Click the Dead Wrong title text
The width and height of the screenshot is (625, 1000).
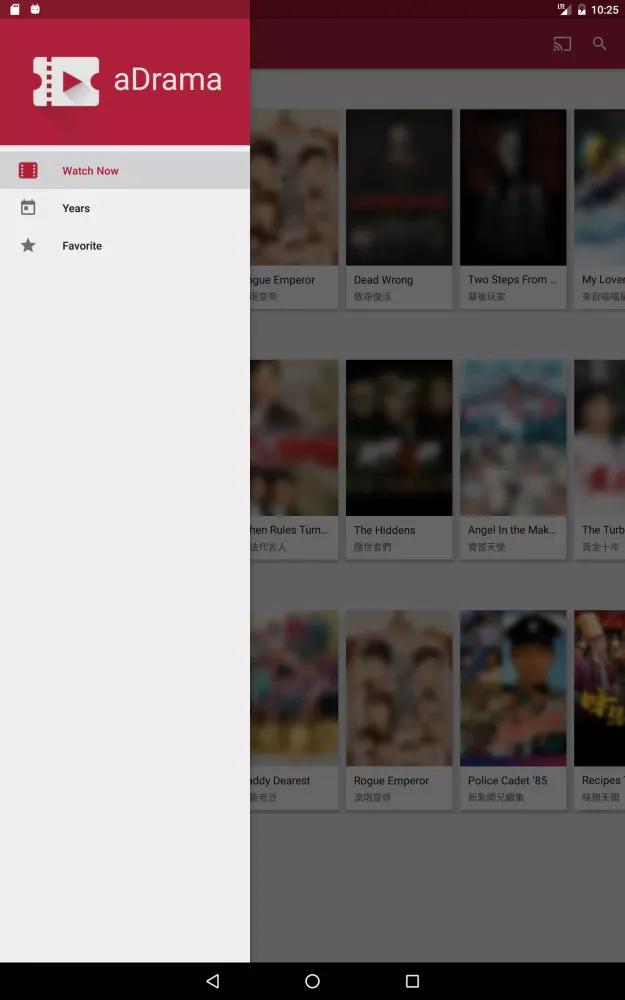pos(383,280)
